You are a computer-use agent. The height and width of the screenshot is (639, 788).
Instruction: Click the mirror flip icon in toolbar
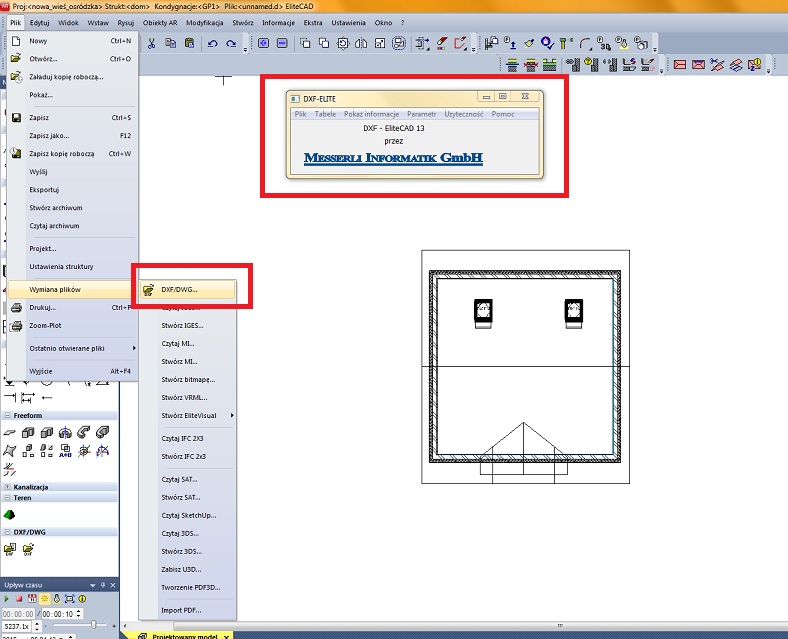[x=361, y=44]
